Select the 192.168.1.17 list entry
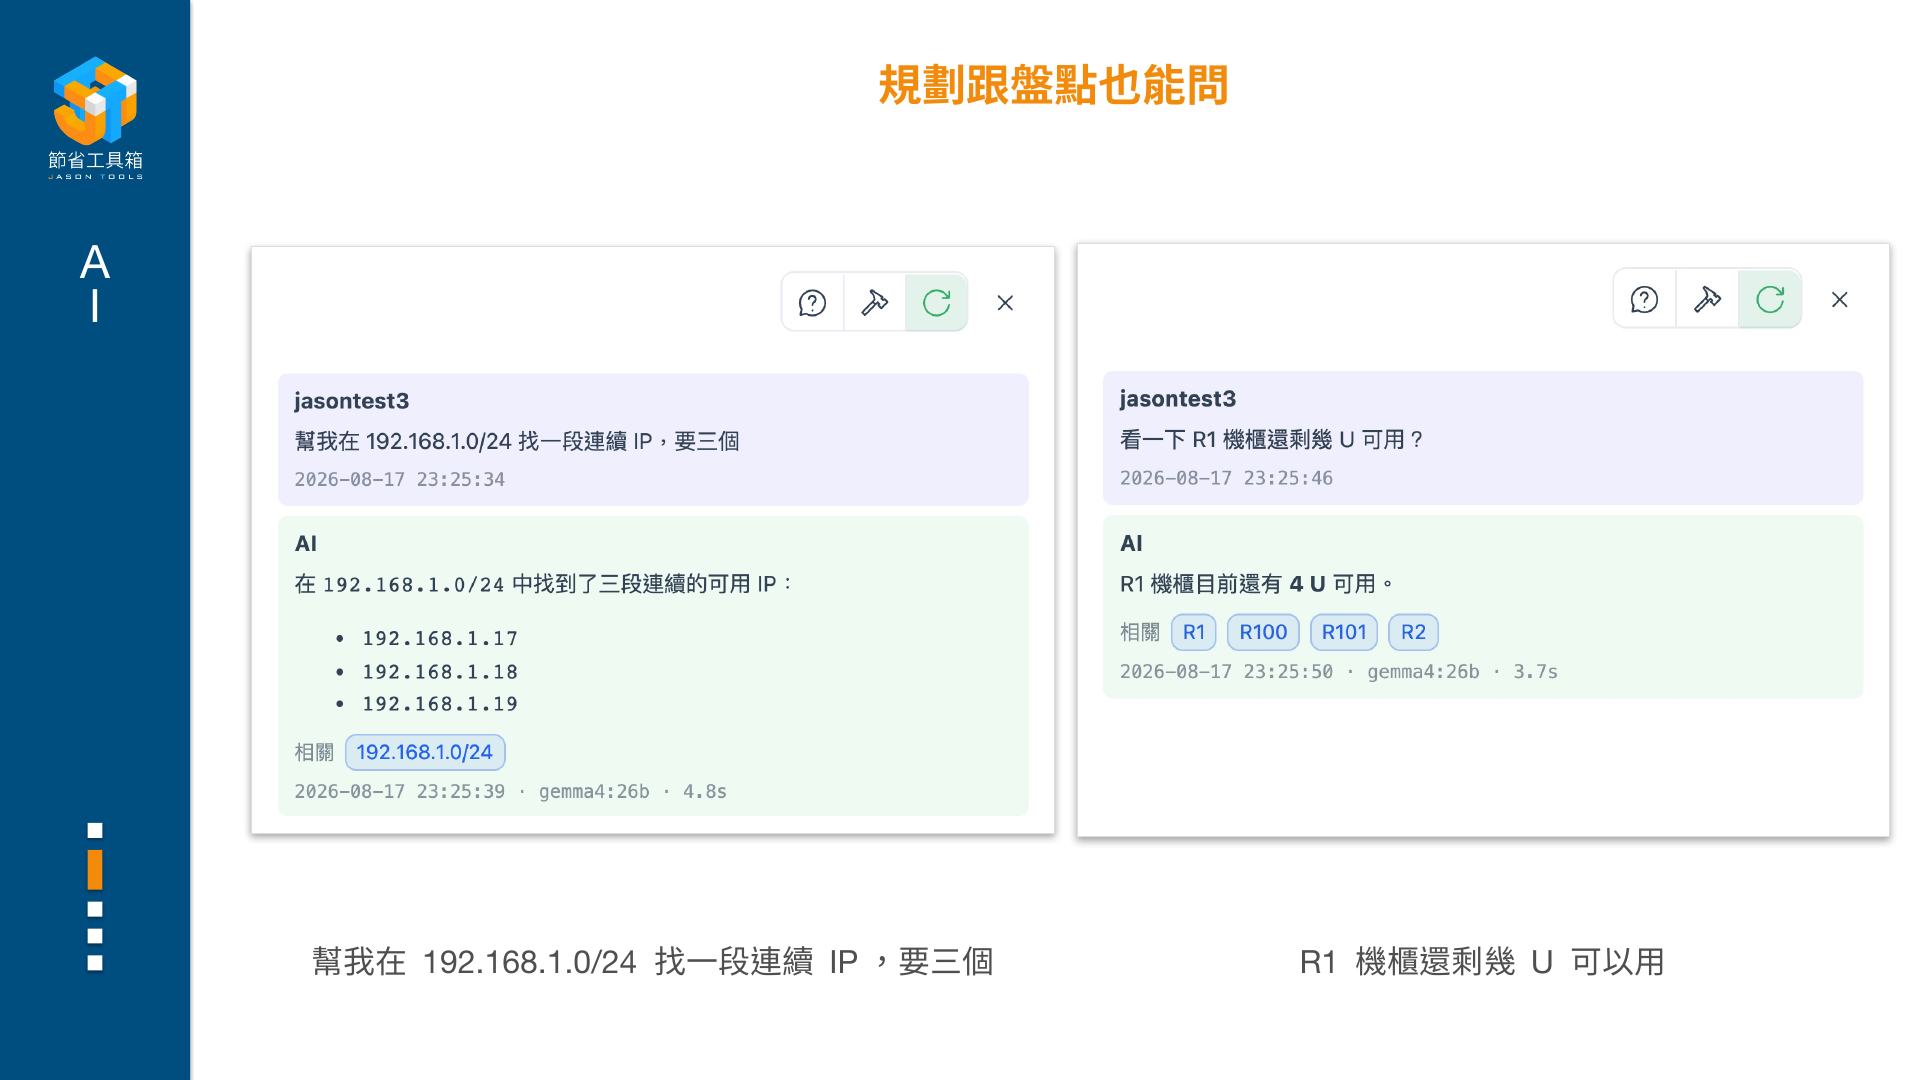This screenshot has width=1920, height=1080. point(440,638)
